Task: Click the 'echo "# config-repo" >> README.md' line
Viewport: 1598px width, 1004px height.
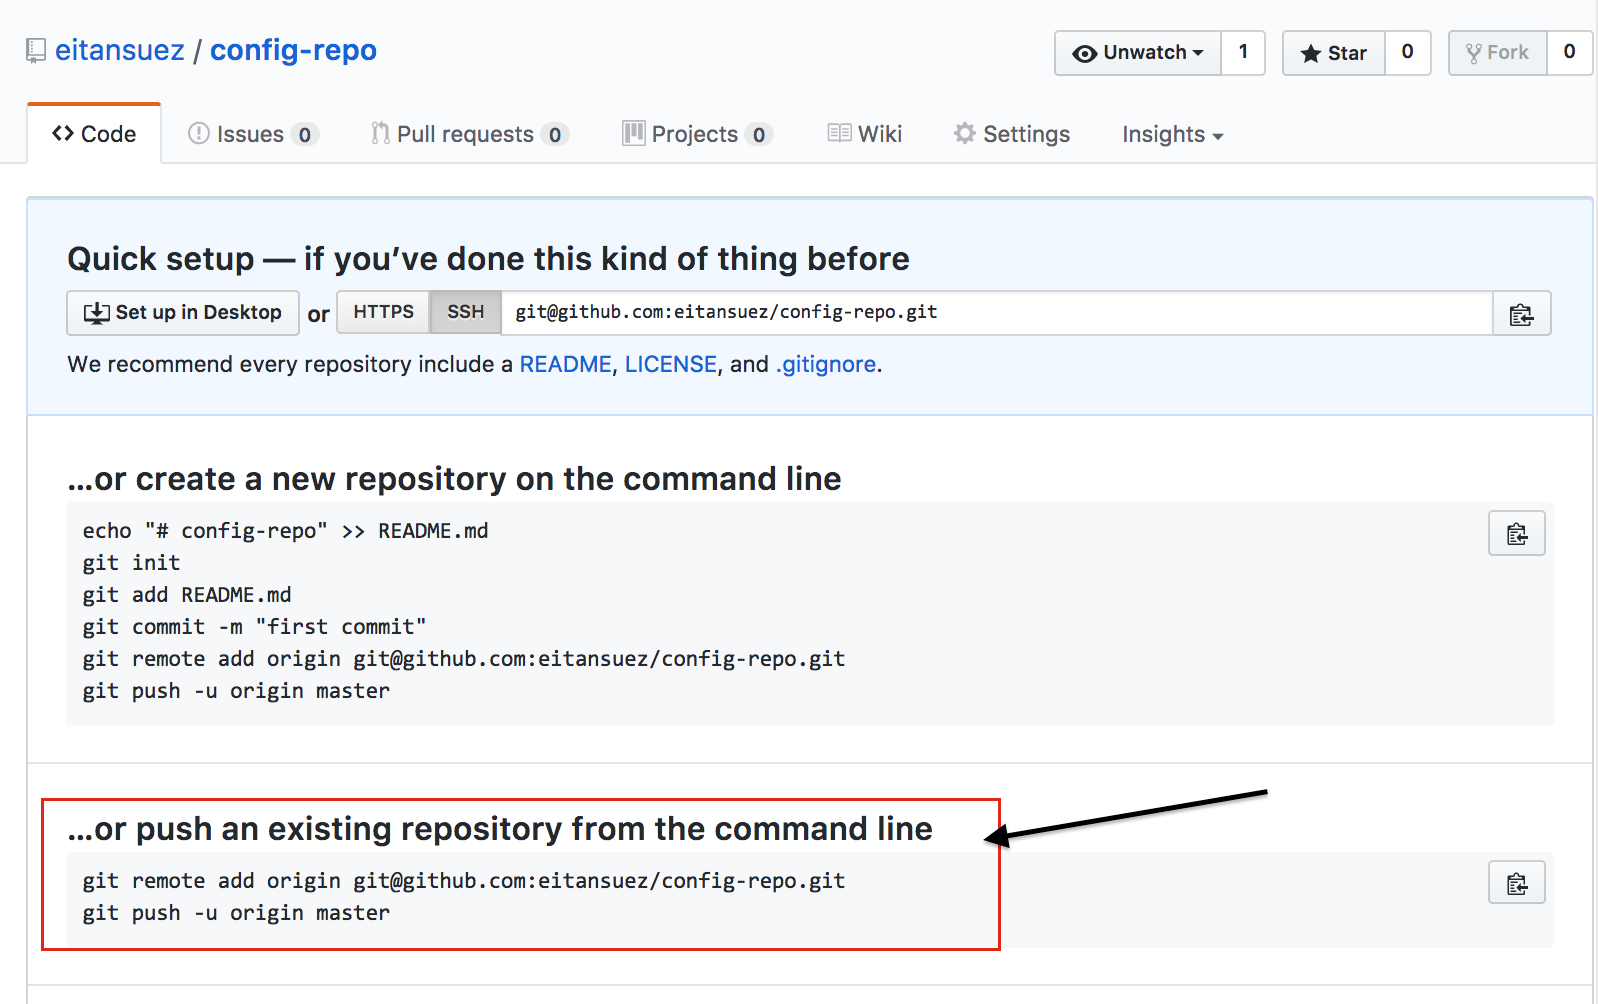Action: pos(285,531)
